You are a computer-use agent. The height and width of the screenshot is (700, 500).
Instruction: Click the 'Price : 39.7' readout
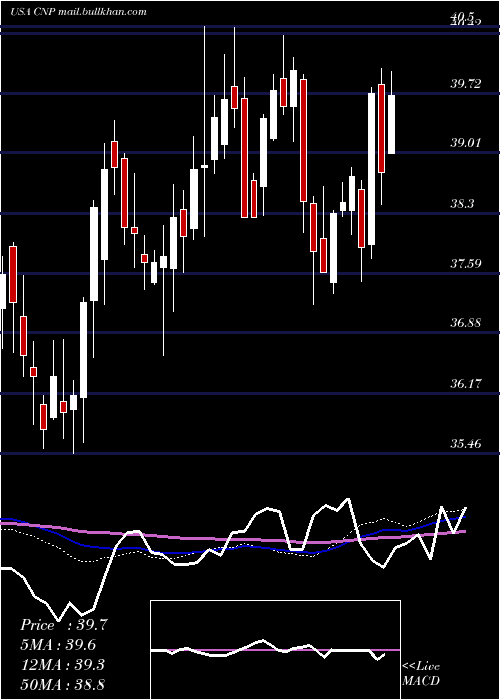(x=64, y=625)
